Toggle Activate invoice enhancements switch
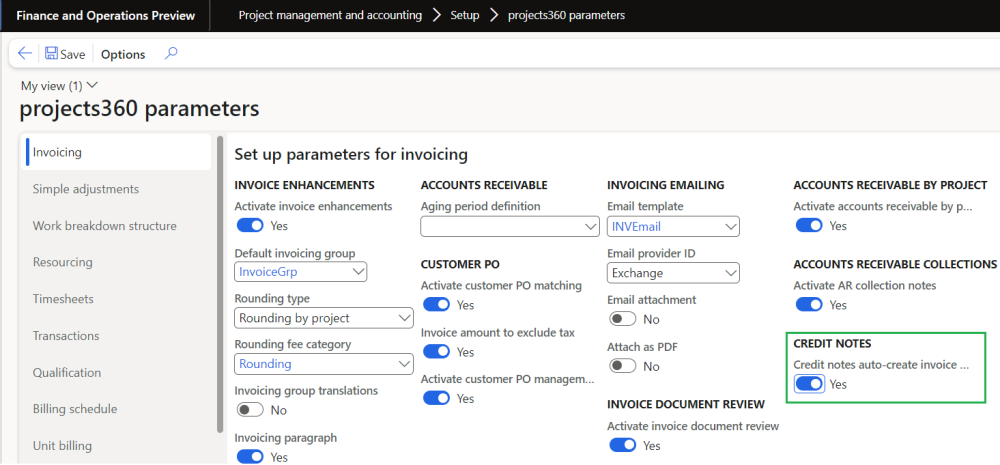 click(249, 226)
